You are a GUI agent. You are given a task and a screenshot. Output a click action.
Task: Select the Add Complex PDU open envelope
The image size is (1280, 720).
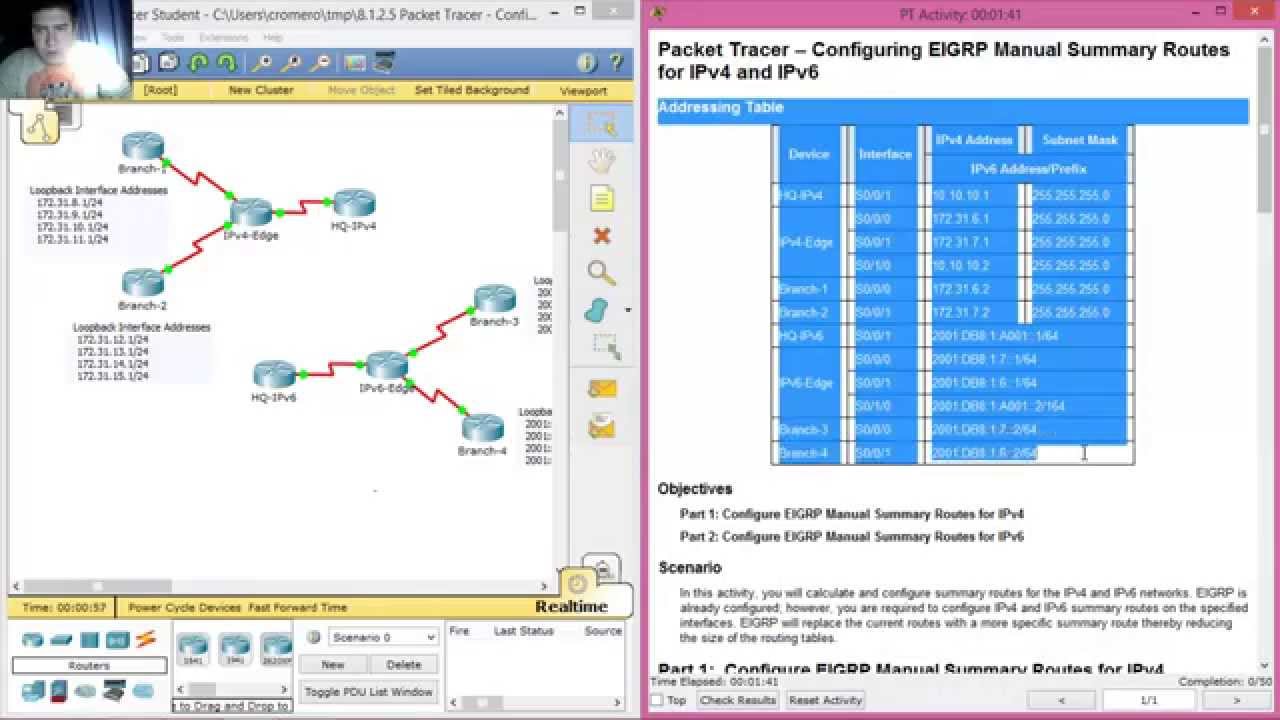602,427
